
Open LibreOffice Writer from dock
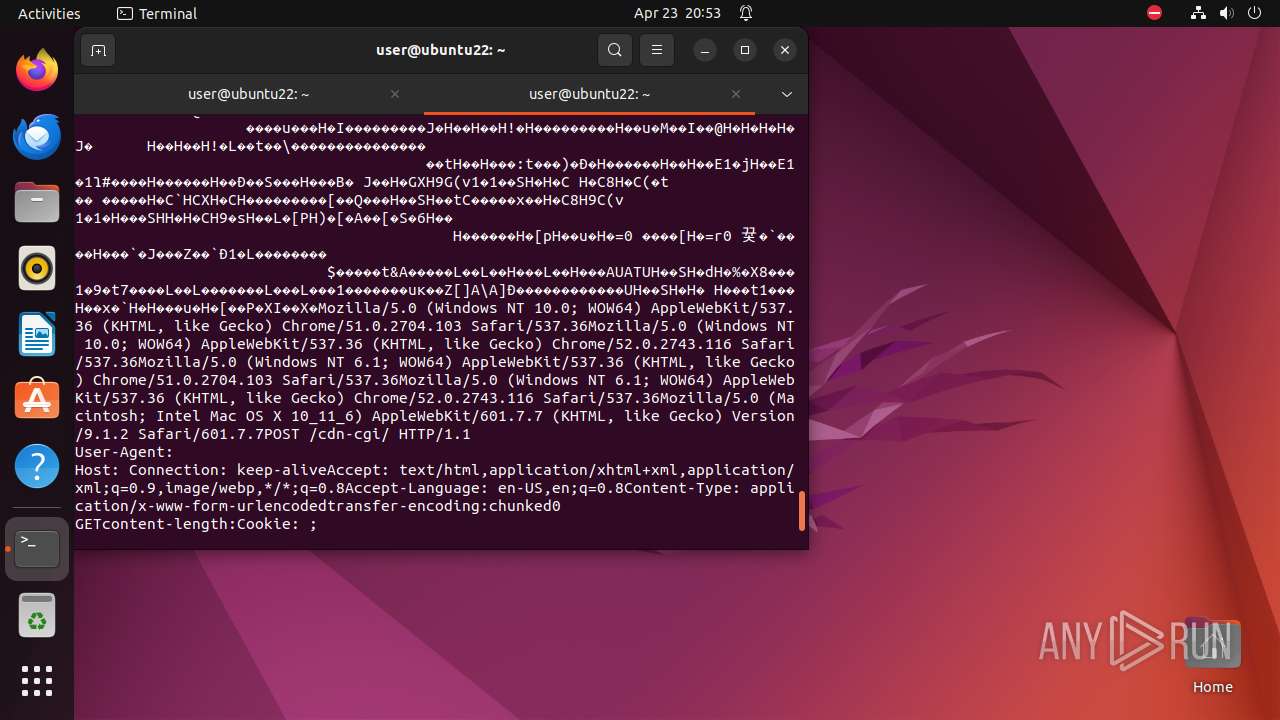point(37,335)
